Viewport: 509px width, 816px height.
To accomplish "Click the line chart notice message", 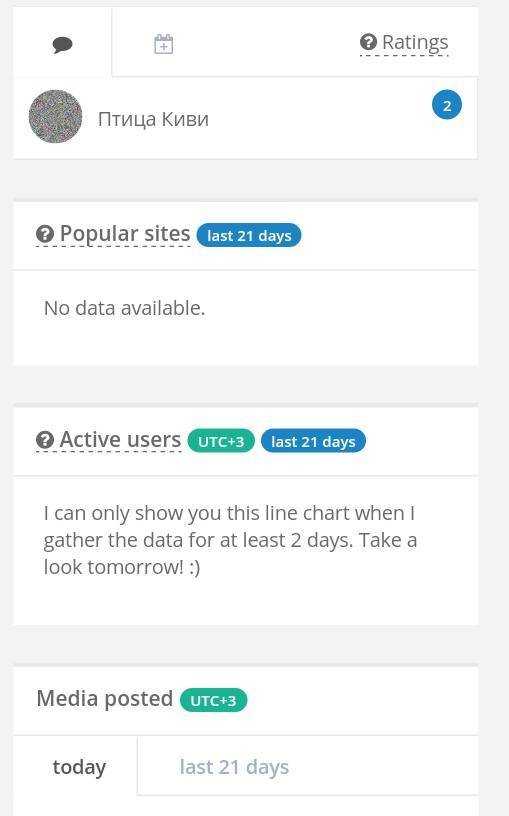I will pyautogui.click(x=230, y=540).
